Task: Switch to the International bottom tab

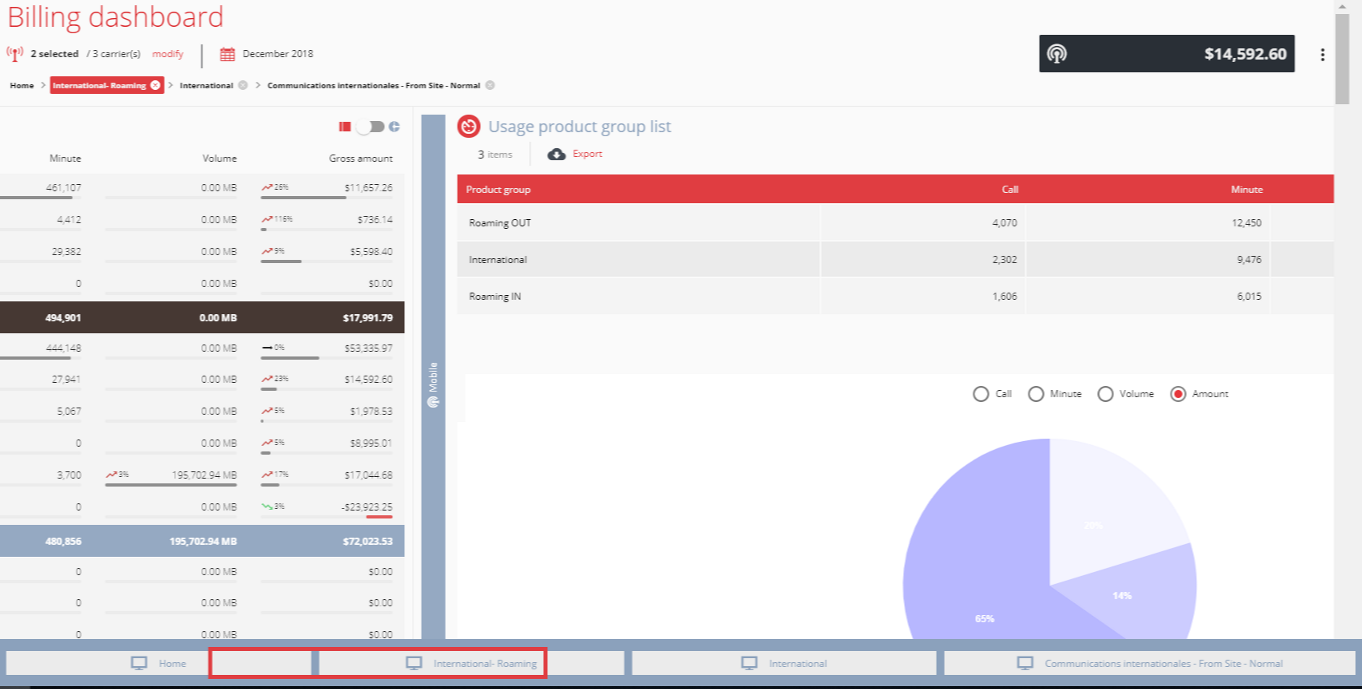Action: click(784, 663)
